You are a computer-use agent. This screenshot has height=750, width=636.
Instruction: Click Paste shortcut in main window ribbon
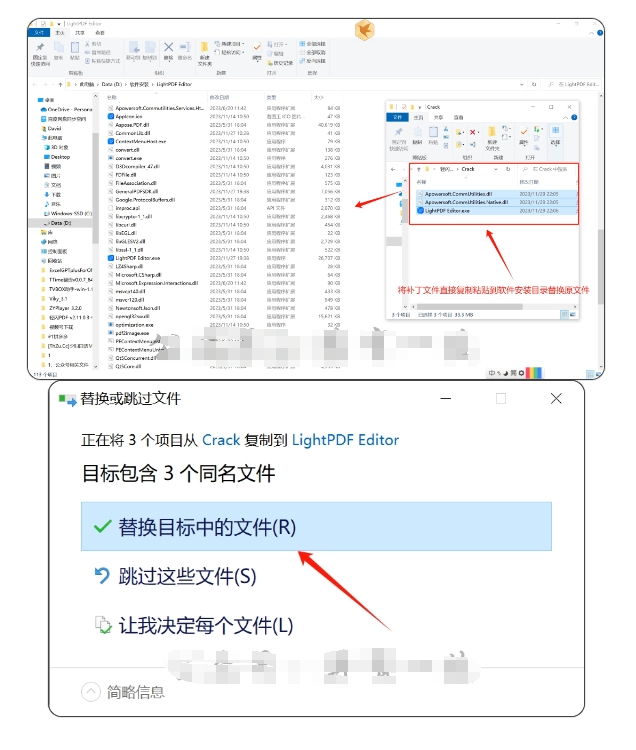tap(102, 61)
